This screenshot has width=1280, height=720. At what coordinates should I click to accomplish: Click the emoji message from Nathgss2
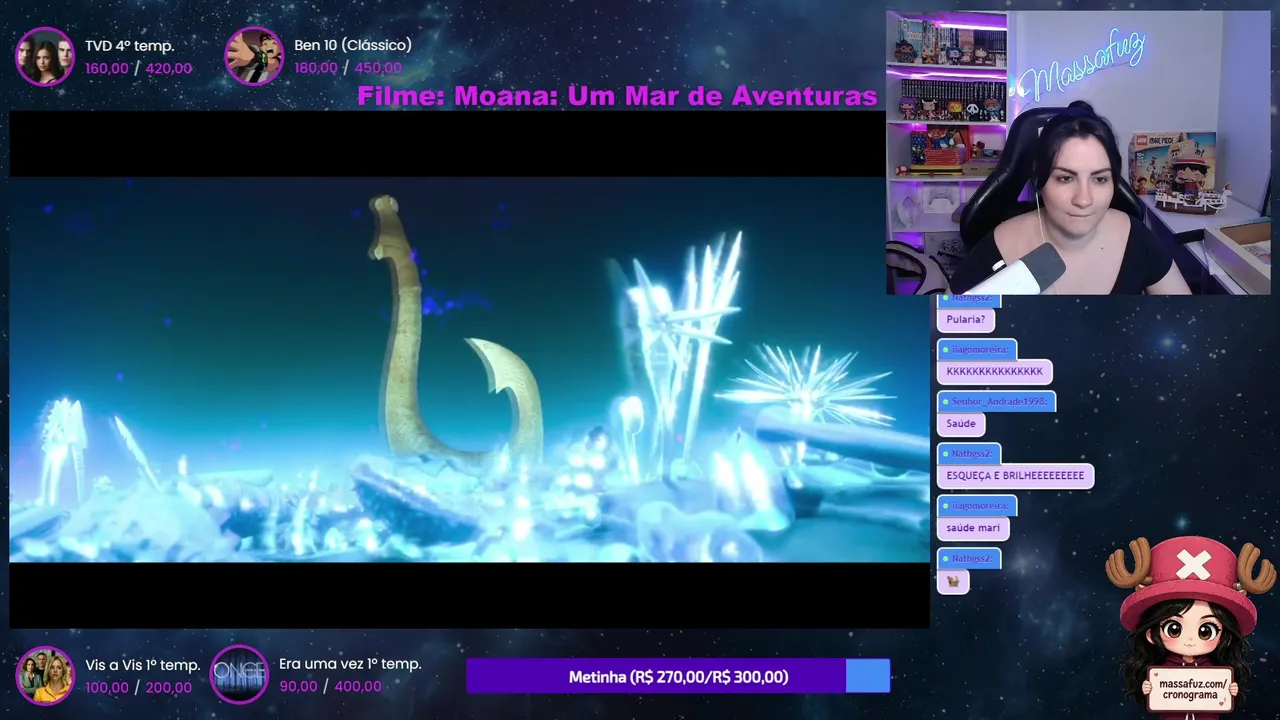(x=953, y=581)
